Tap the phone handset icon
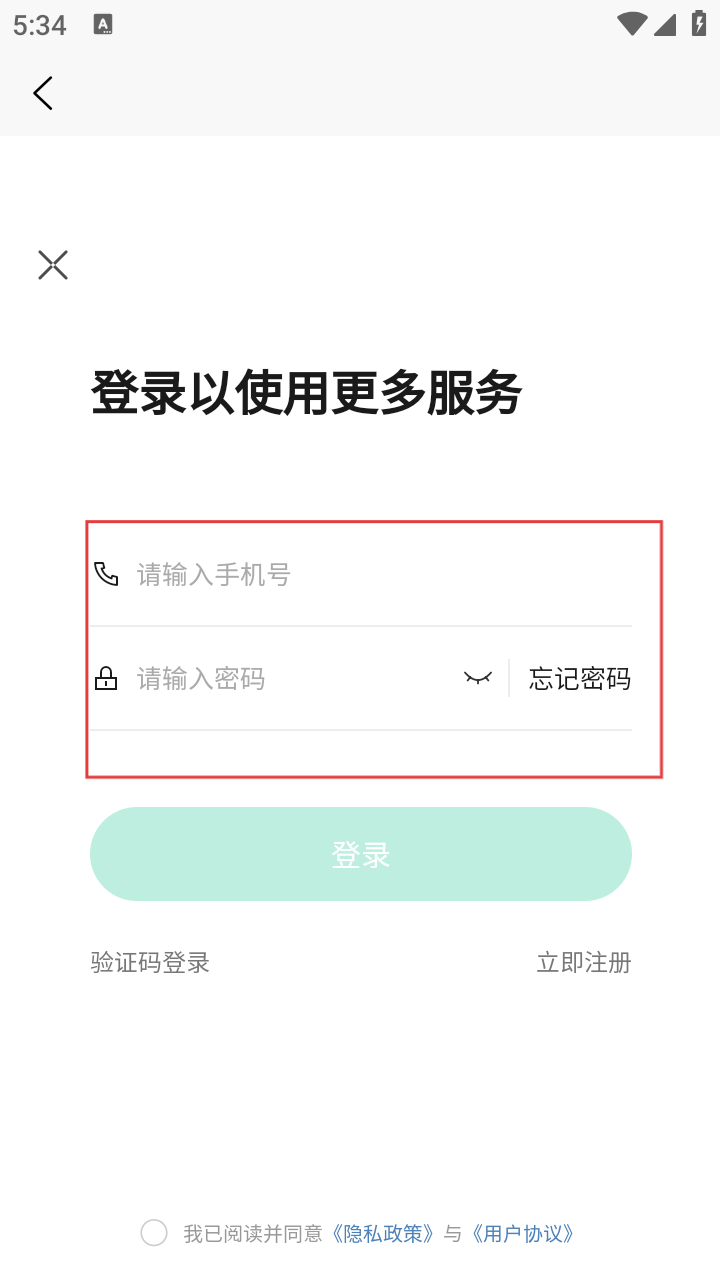This screenshot has width=720, height=1280. point(106,574)
